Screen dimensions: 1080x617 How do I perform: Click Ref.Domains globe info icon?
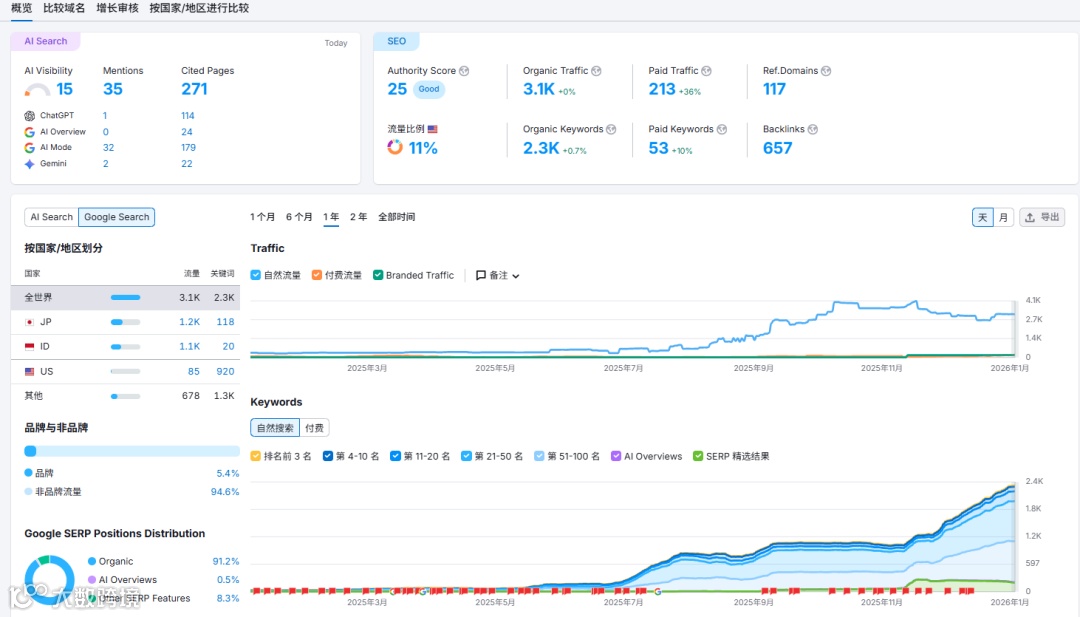click(827, 71)
